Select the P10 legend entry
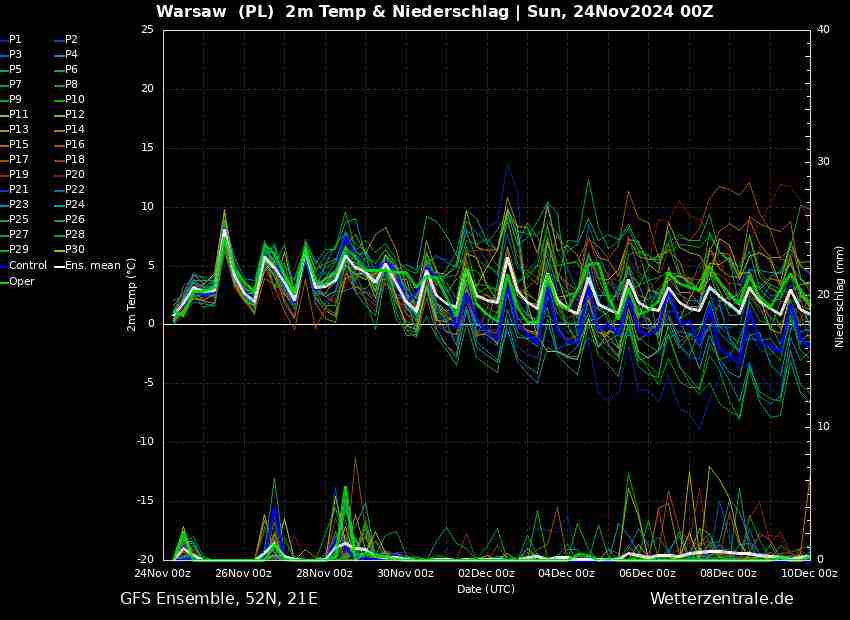The height and width of the screenshot is (620, 850). [69, 99]
